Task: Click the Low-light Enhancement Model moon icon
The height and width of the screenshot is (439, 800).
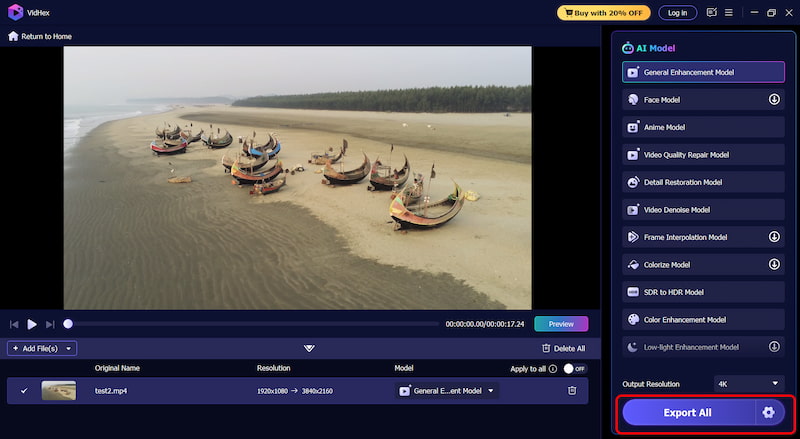Action: [633, 347]
